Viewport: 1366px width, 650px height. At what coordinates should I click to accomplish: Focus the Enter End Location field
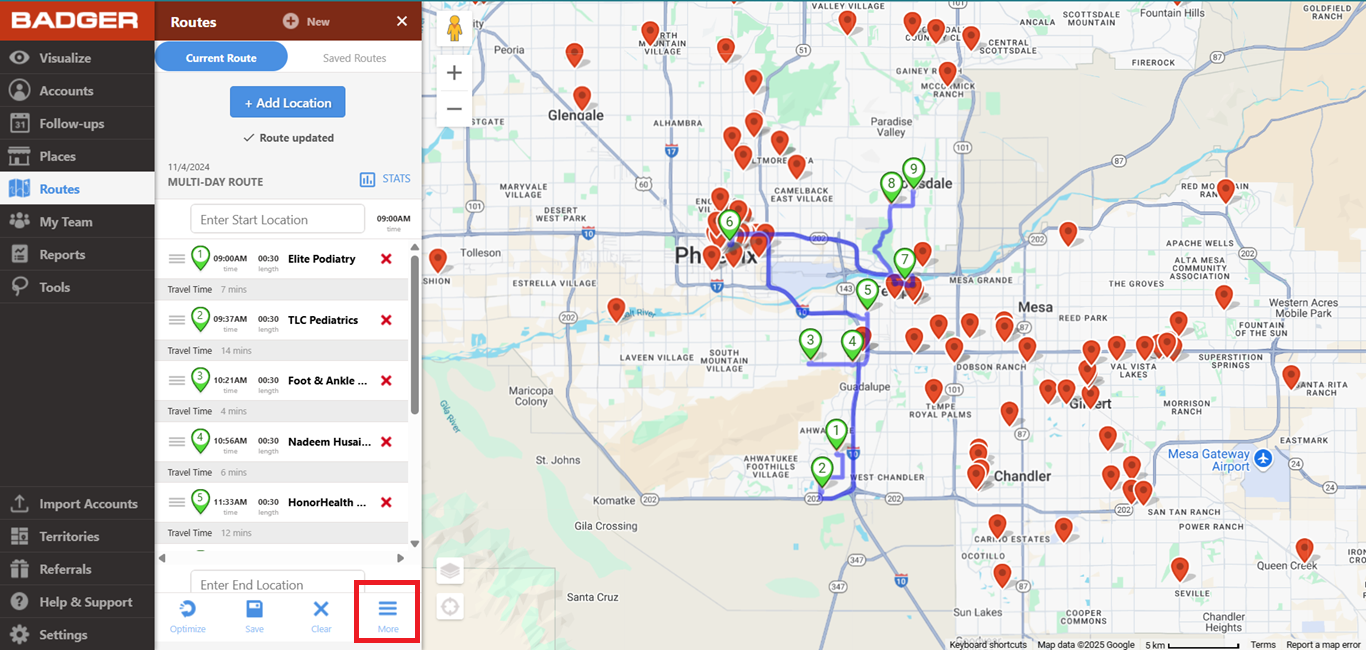(x=278, y=584)
